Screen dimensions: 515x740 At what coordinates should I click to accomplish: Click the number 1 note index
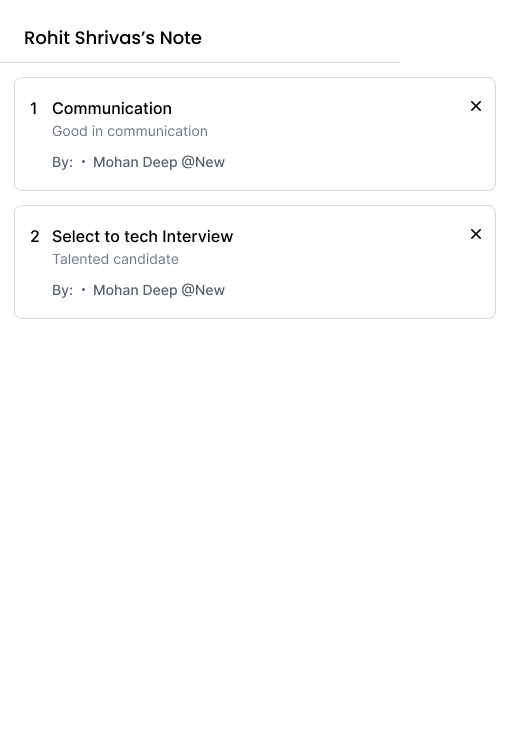click(34, 109)
